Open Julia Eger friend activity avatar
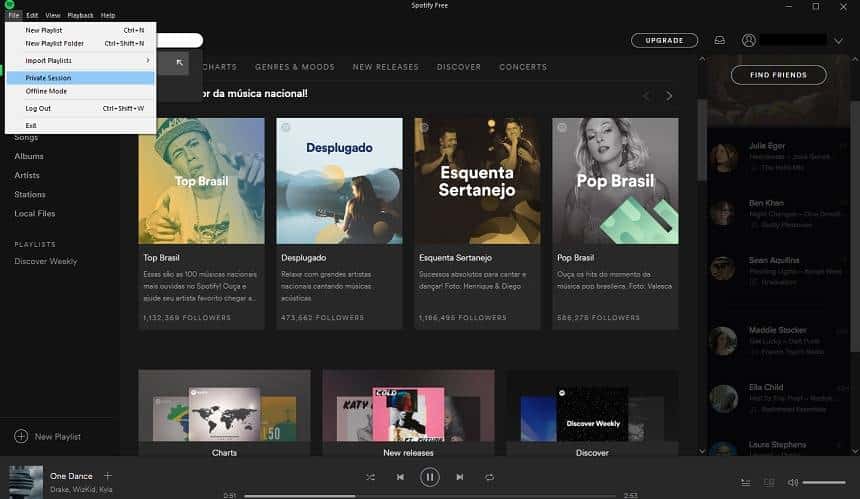 [723, 157]
